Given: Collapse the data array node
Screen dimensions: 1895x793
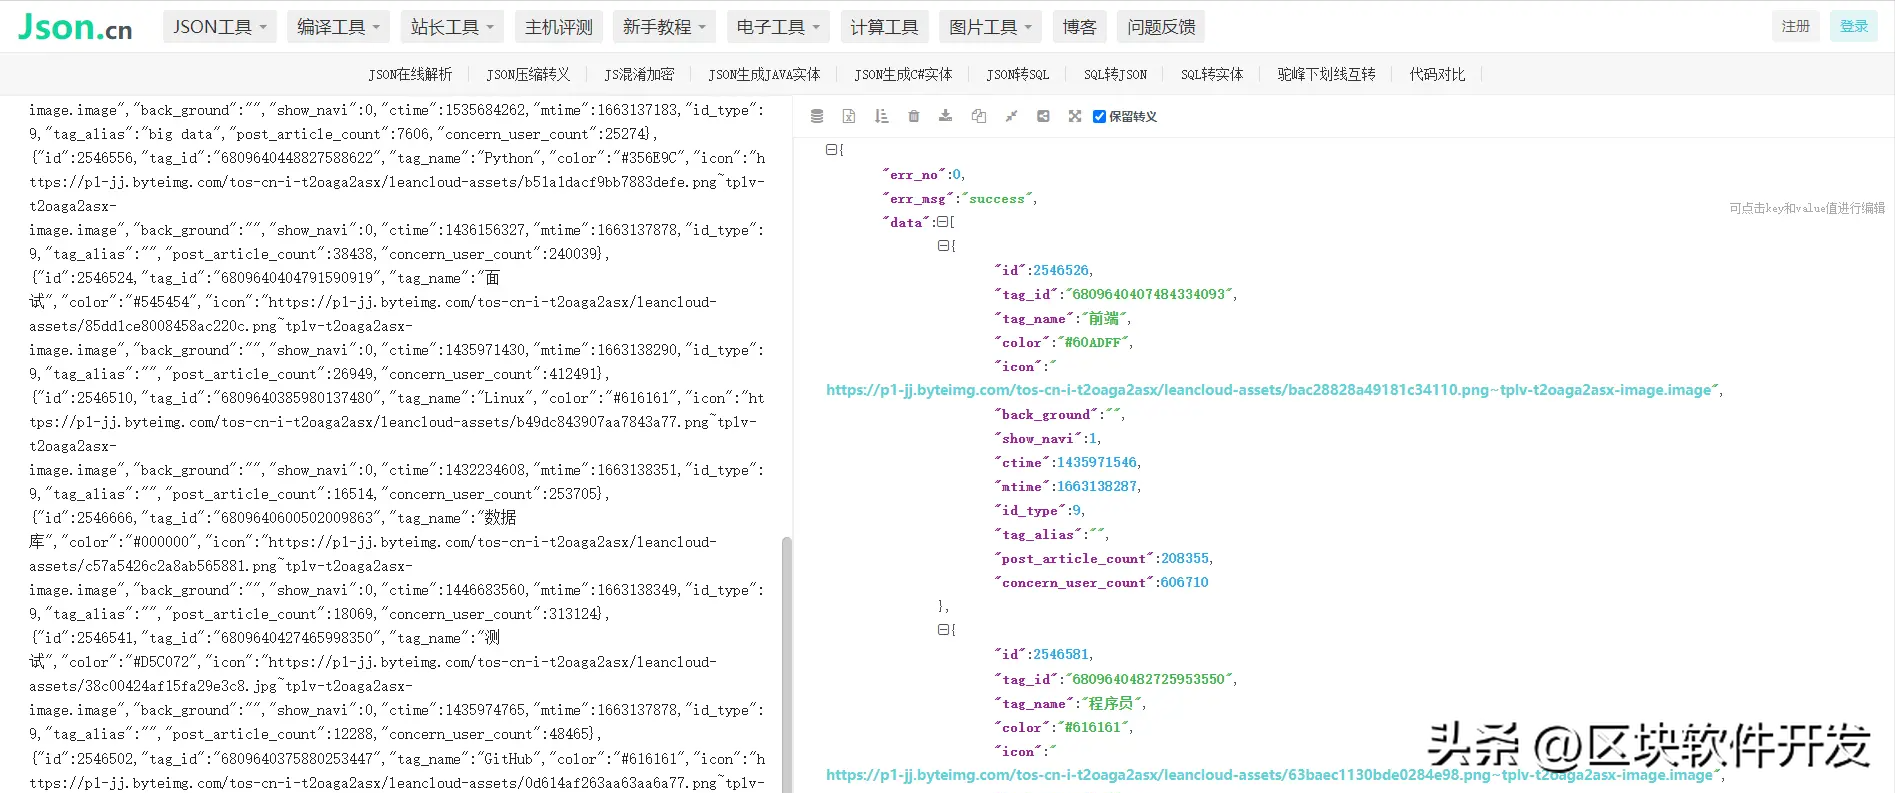Looking at the screenshot, I should (942, 222).
